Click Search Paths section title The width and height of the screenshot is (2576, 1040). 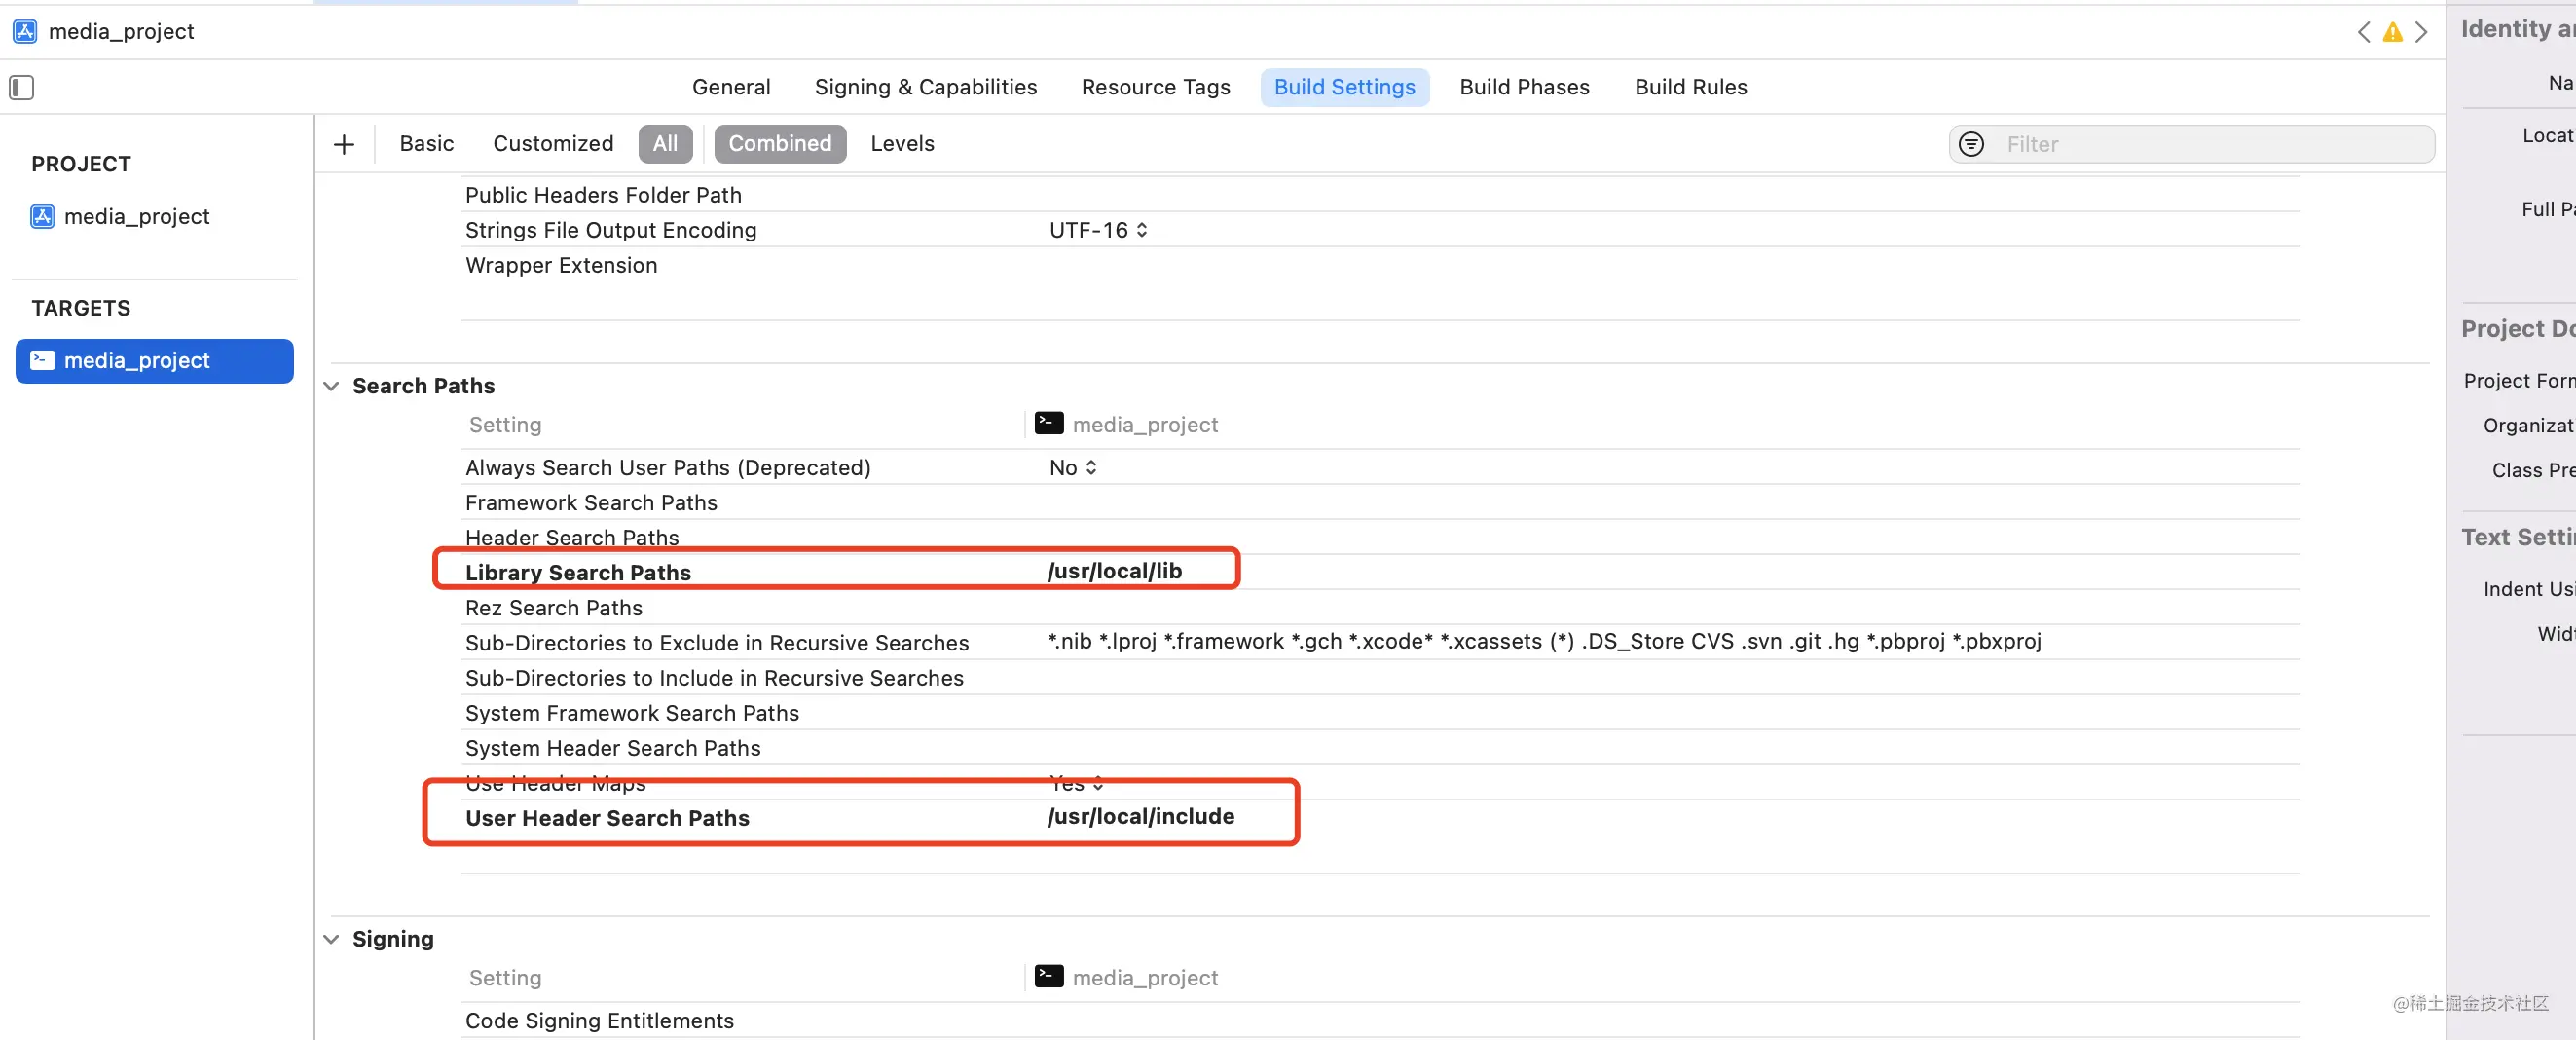point(423,386)
